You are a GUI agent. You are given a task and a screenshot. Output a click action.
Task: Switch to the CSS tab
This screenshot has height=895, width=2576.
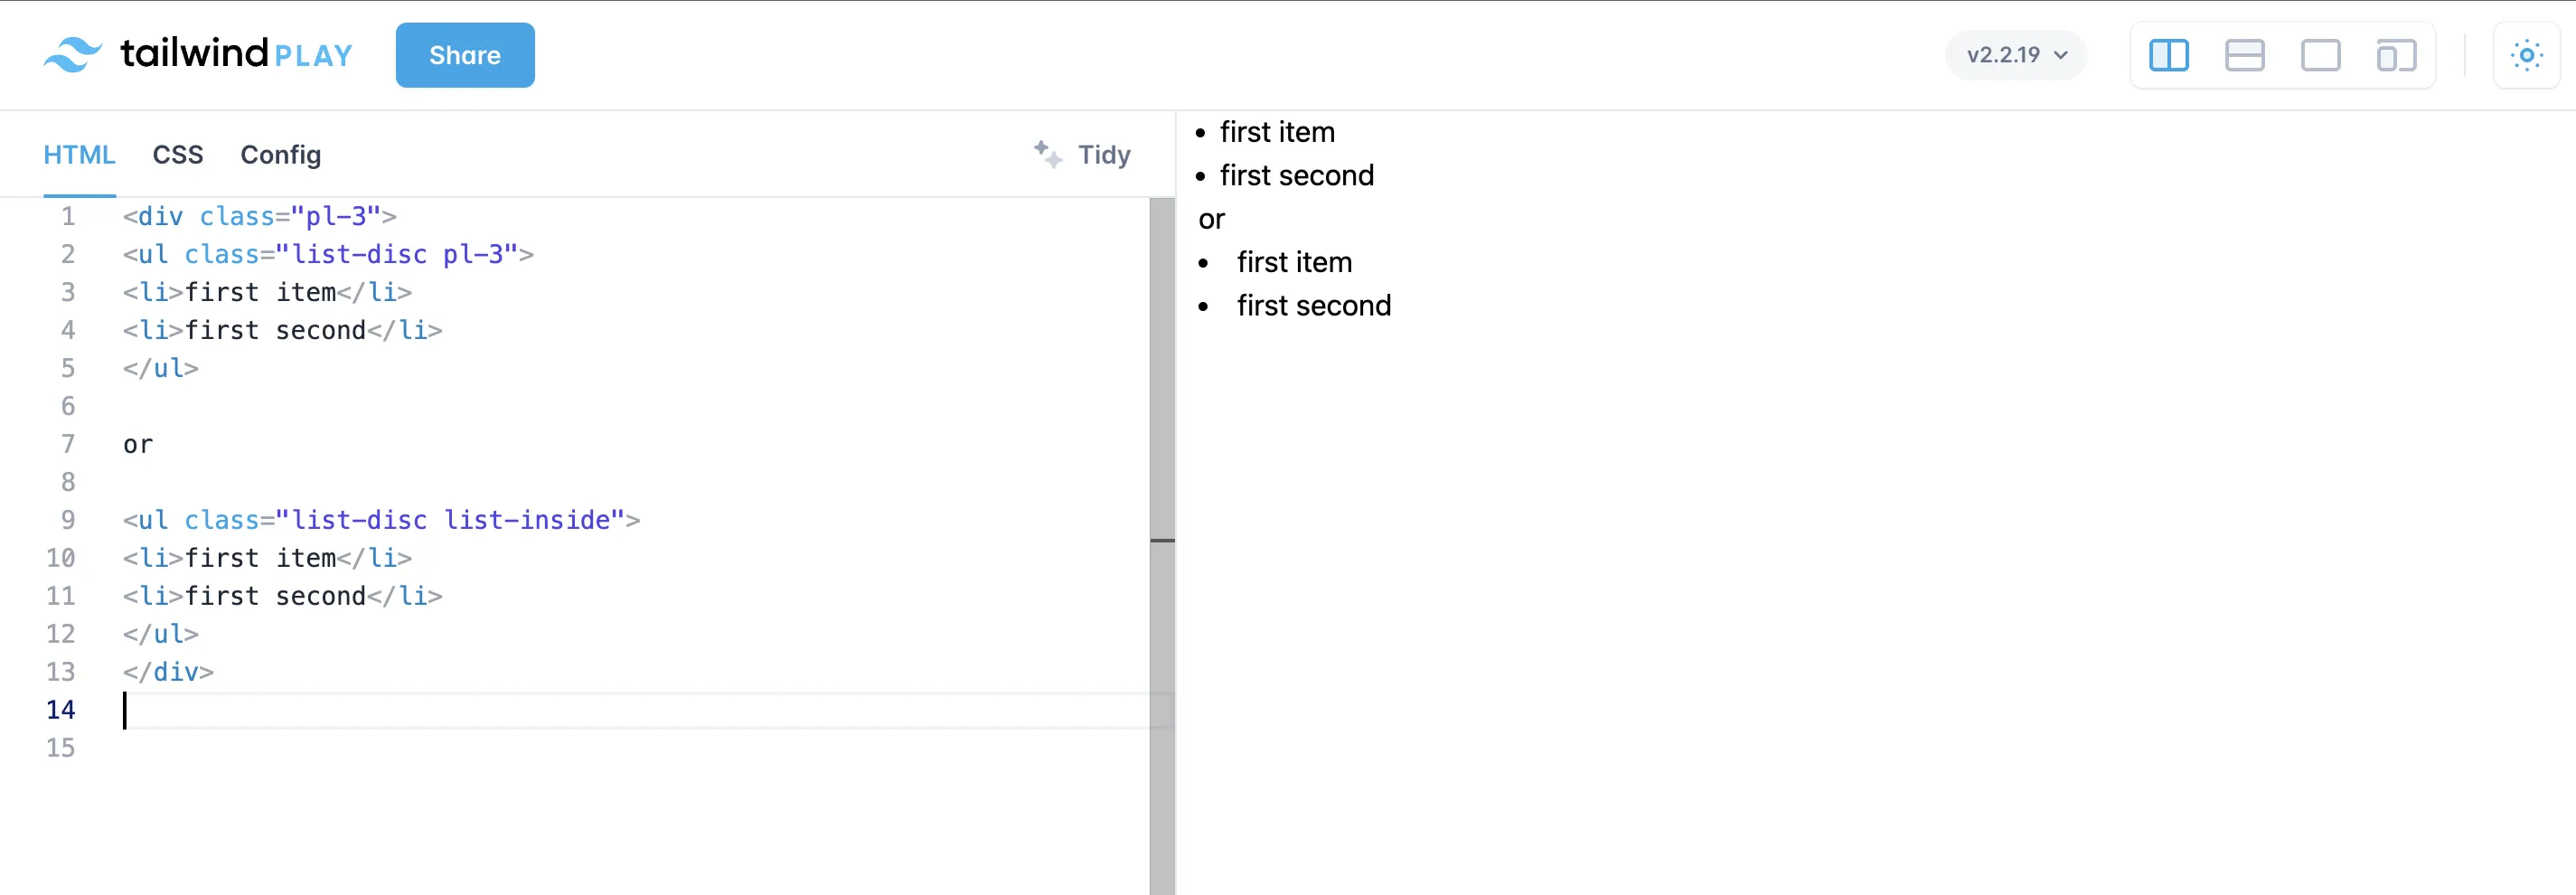click(178, 155)
